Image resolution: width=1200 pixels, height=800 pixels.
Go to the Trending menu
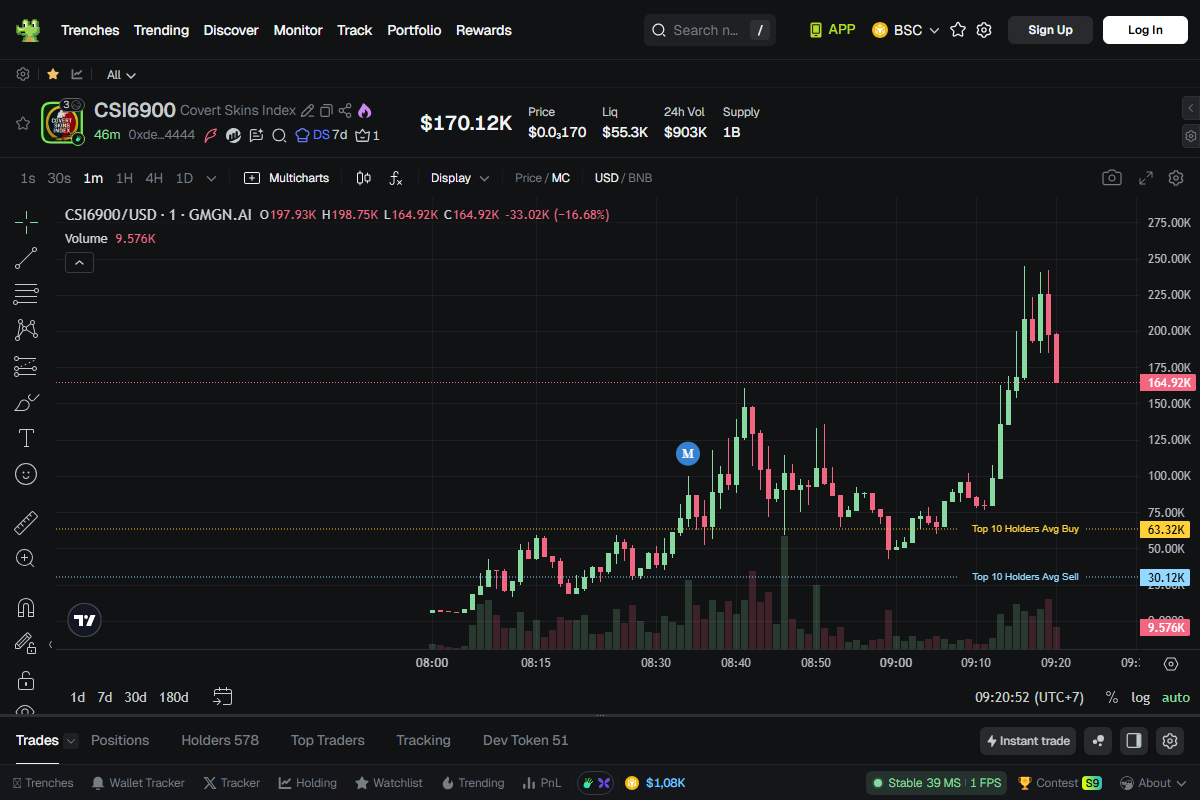[161, 30]
